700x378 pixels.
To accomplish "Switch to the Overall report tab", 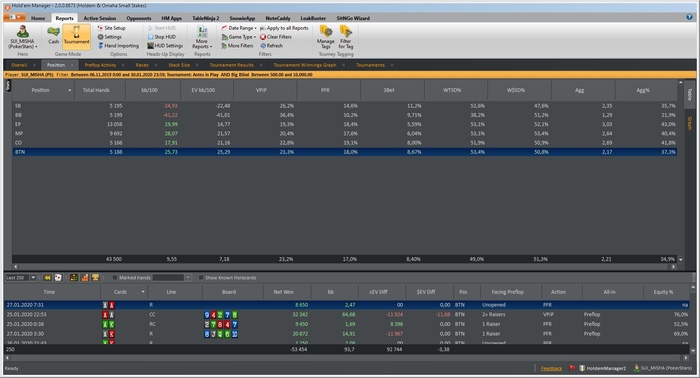I will point(19,65).
